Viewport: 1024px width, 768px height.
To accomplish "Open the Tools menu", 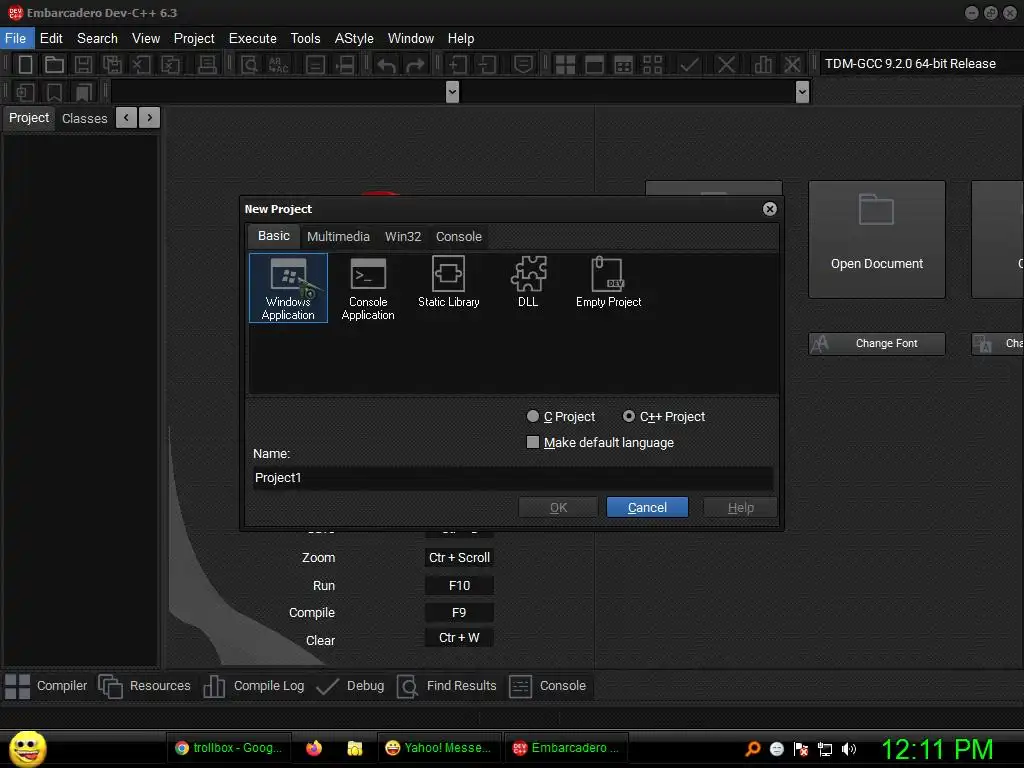I will pyautogui.click(x=306, y=39).
